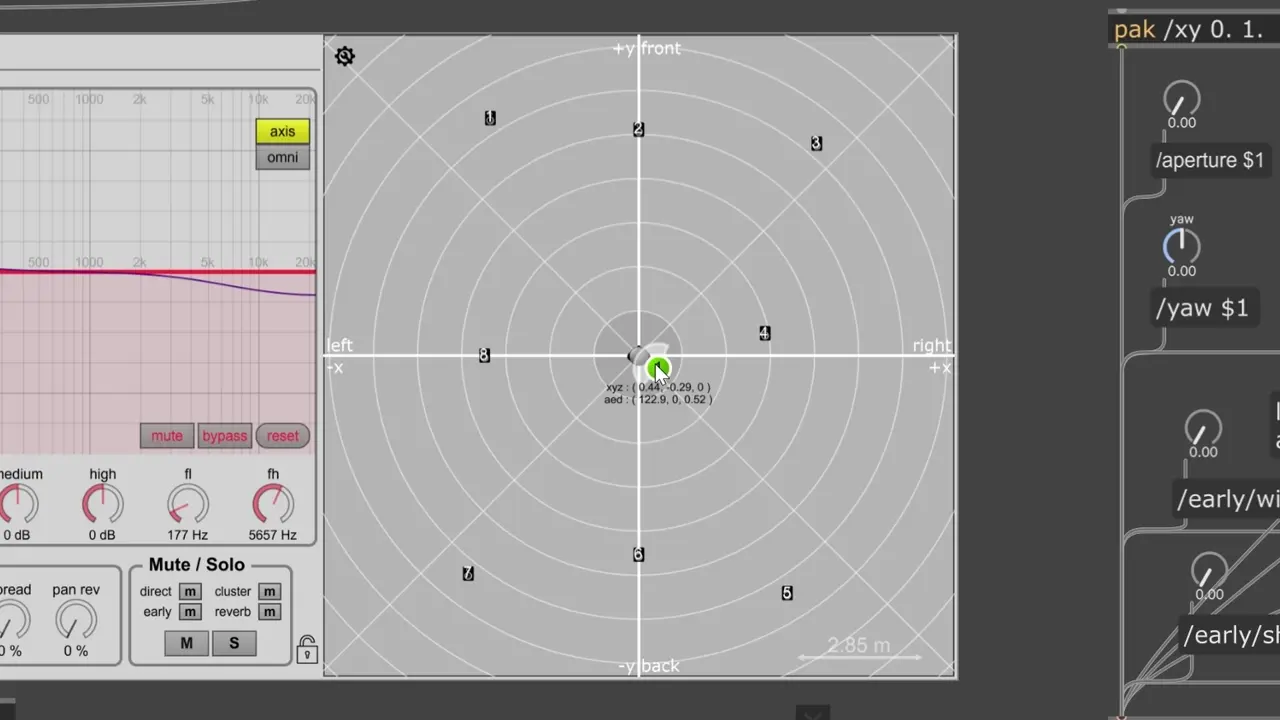This screenshot has height=720, width=1280.
Task: Click the listener head at the center
Action: (637, 356)
